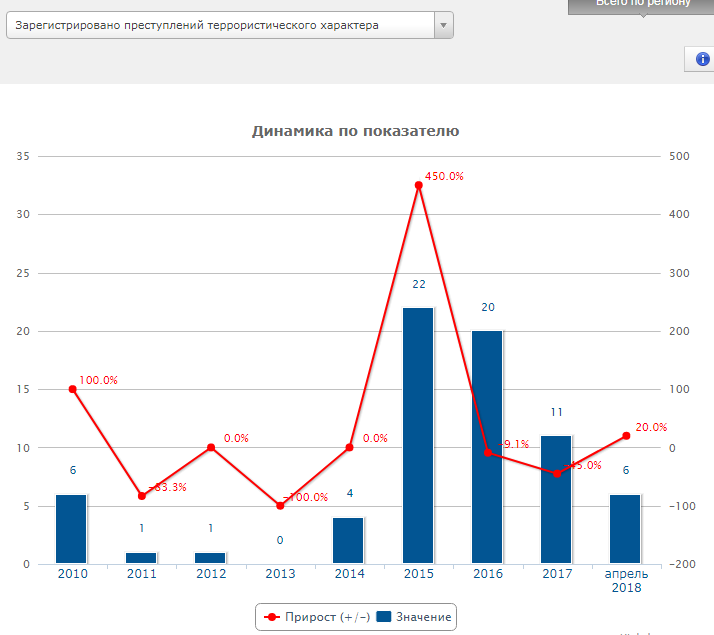Viewport: 714px width, 635px height.
Task: Click the blue Значение legend color square
Action: [384, 617]
